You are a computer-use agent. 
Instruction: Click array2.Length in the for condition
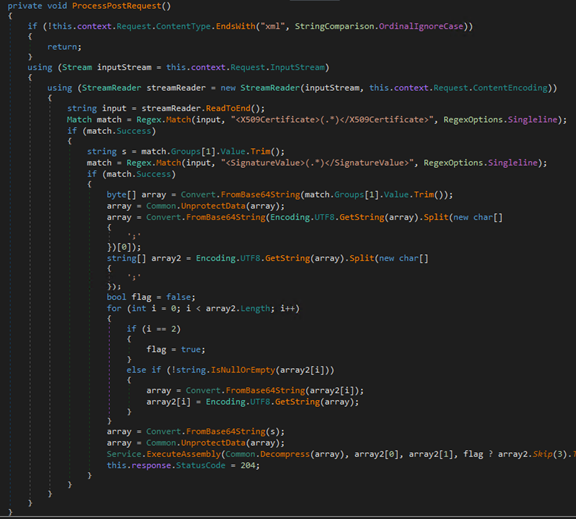[x=238, y=309]
